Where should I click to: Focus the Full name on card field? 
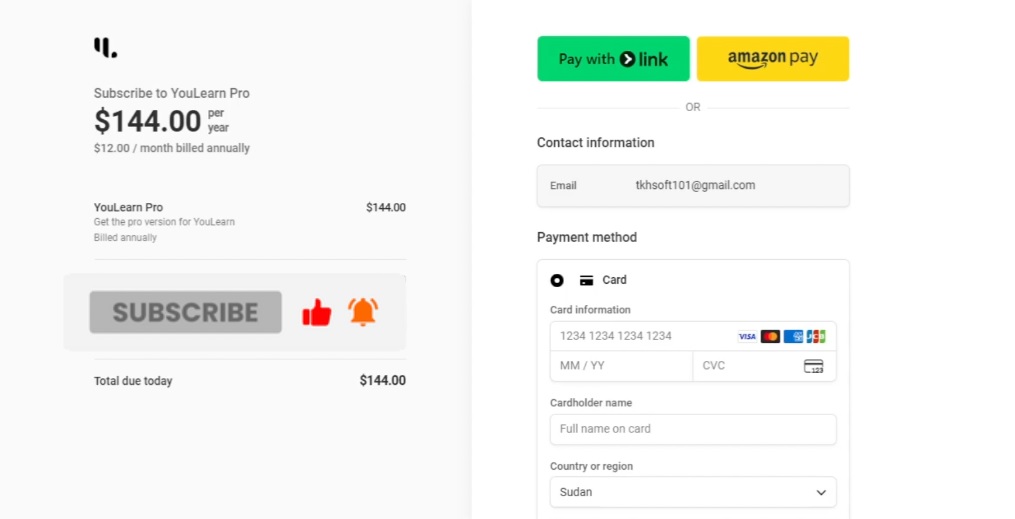click(x=693, y=429)
